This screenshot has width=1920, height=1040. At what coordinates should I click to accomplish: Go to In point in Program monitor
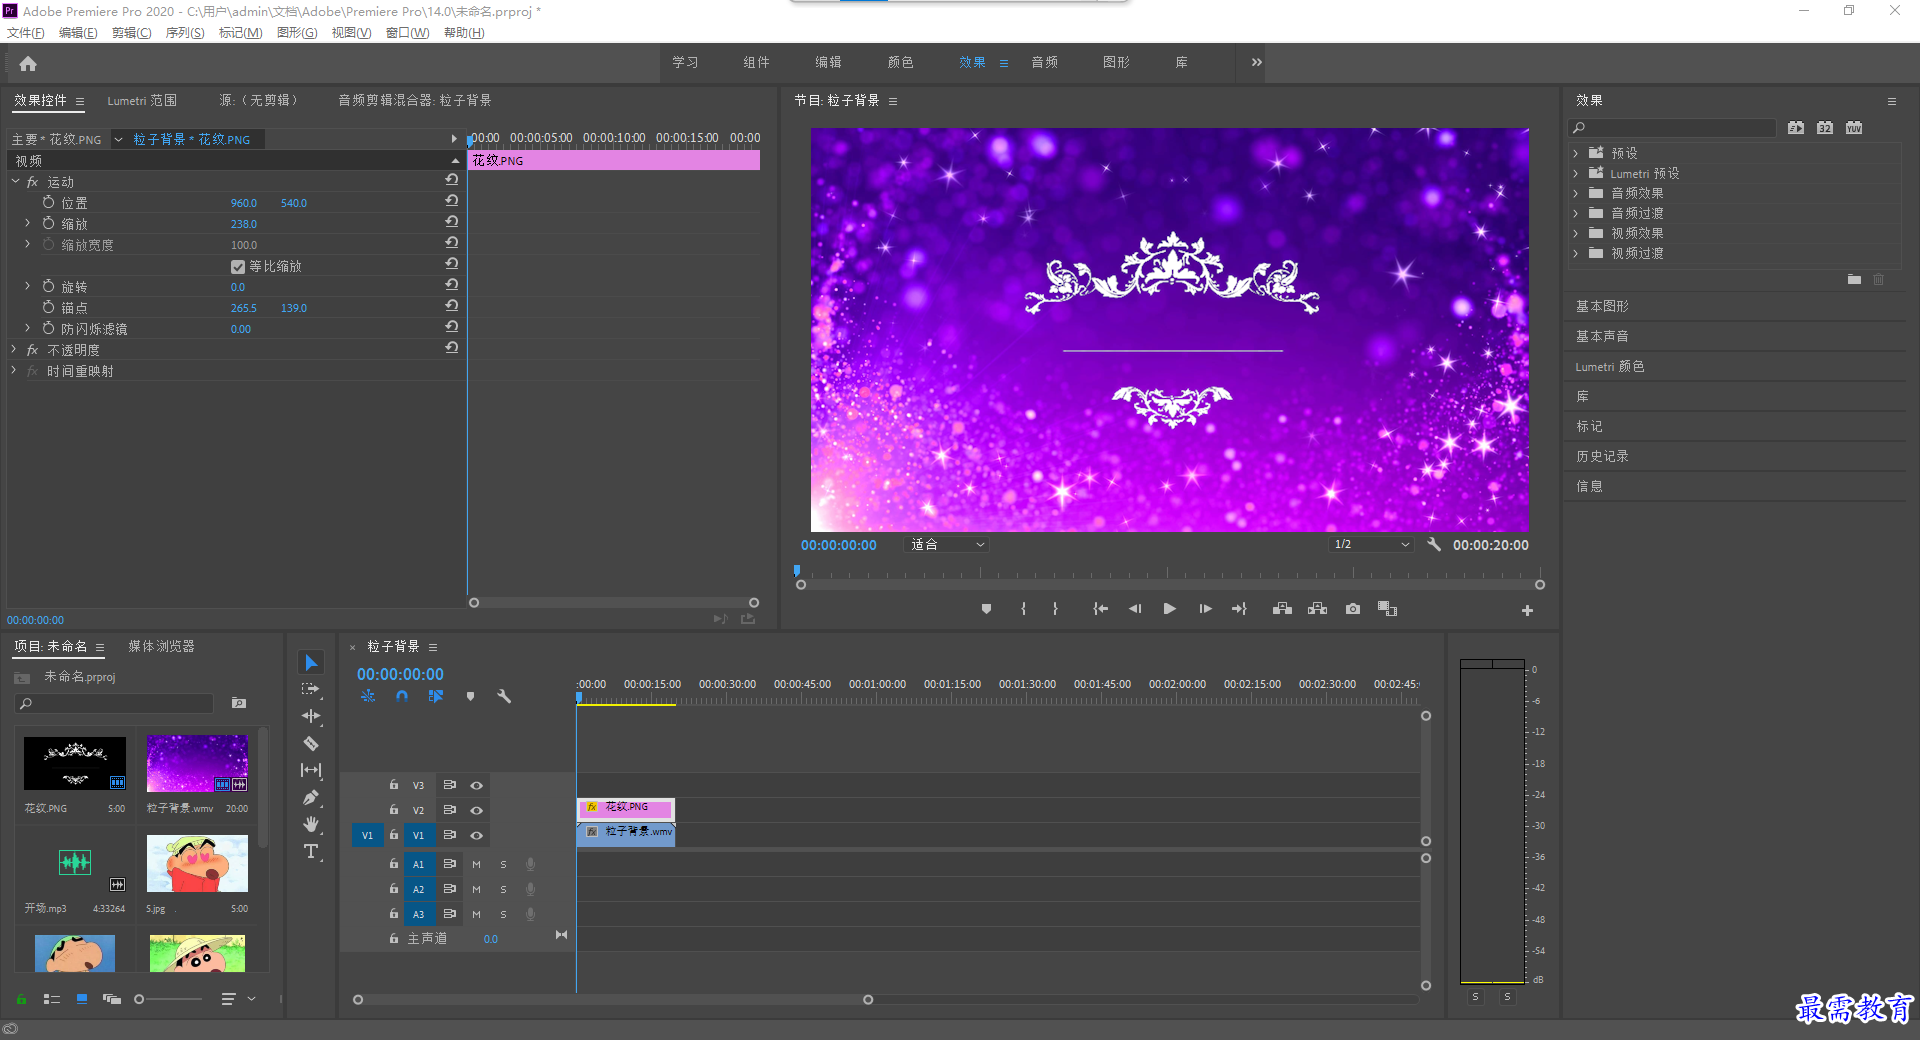1100,609
